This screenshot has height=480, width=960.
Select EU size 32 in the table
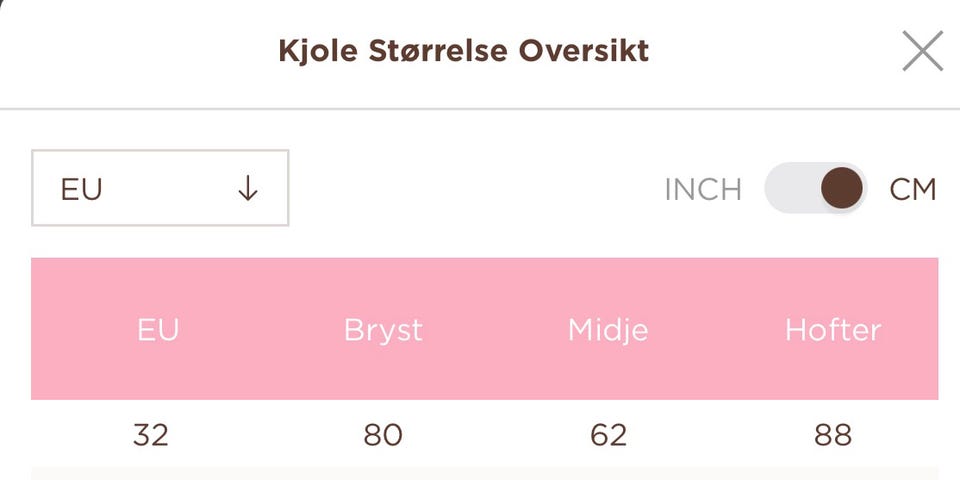coord(151,435)
